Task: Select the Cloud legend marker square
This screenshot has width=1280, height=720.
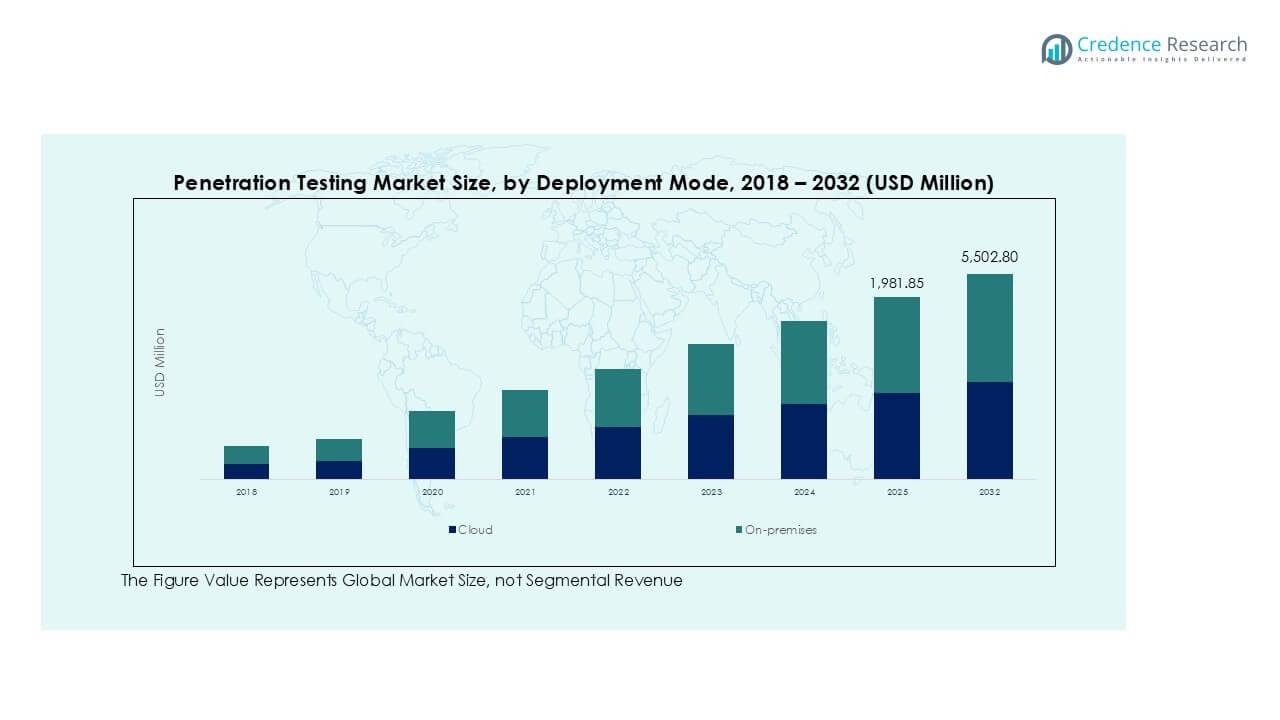Action: 452,530
